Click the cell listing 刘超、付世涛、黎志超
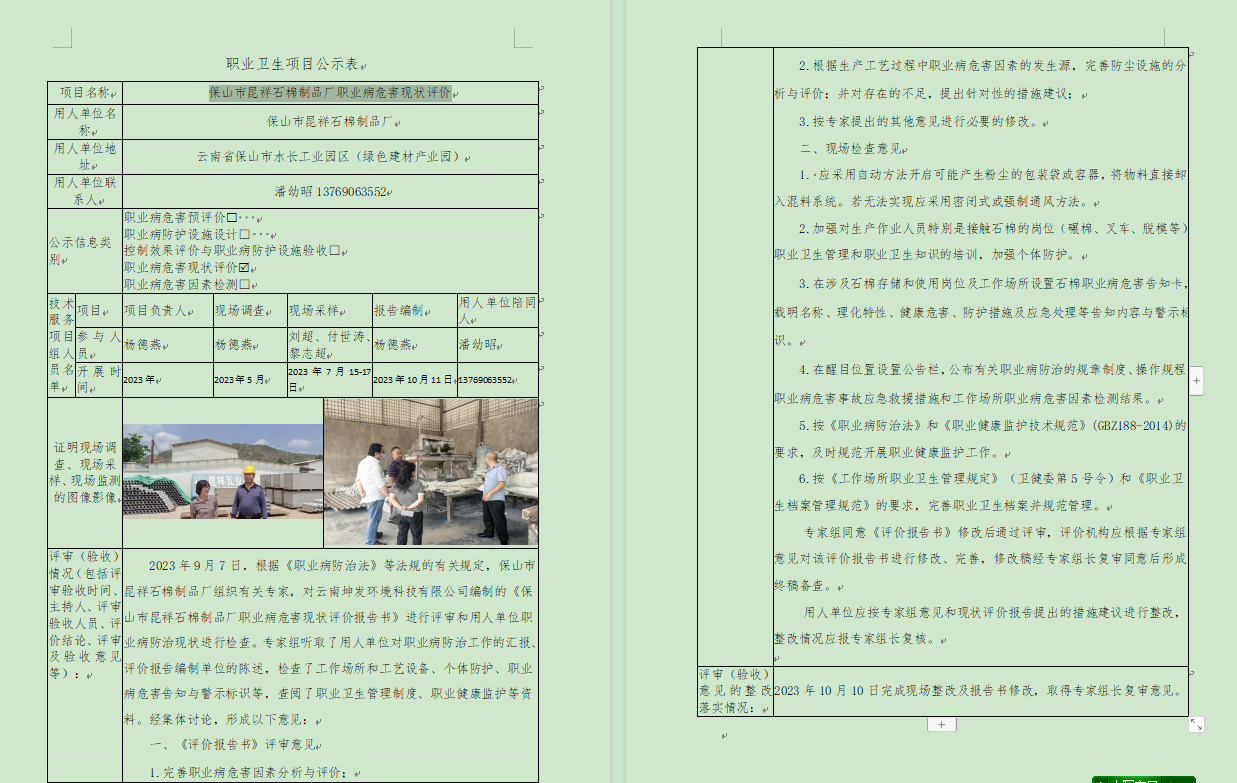Image resolution: width=1237 pixels, height=783 pixels. click(x=329, y=345)
